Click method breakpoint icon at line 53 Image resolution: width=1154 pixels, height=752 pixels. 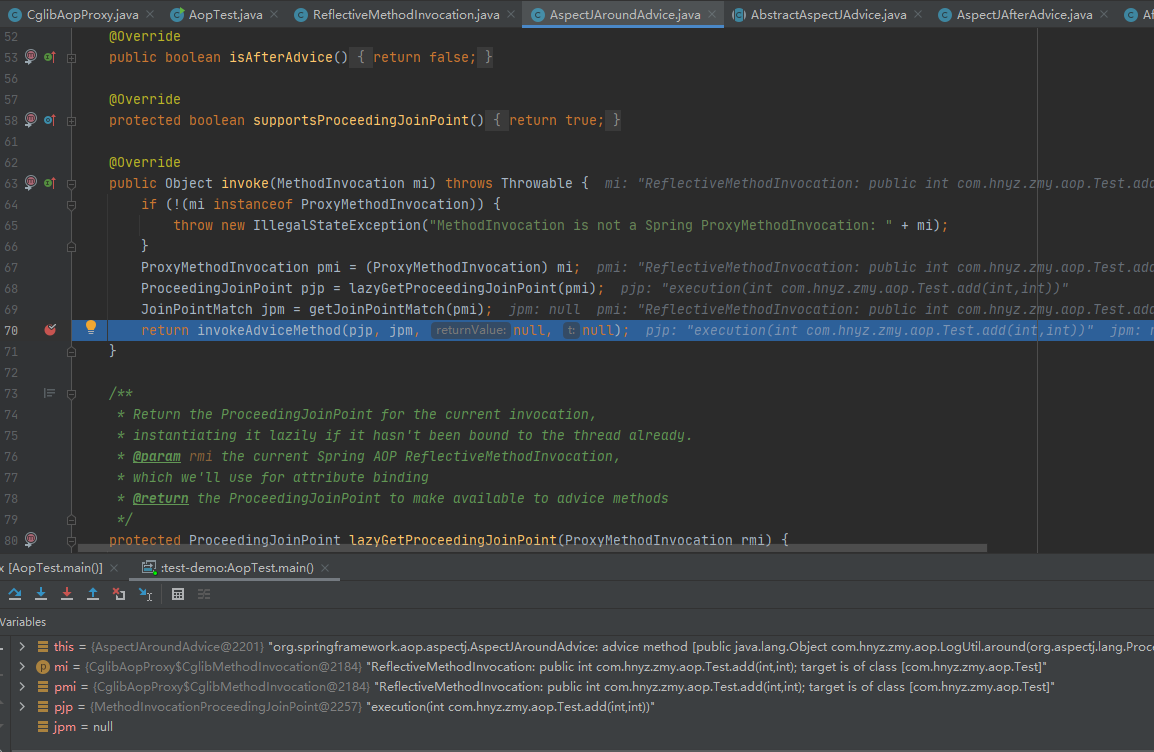(31, 57)
